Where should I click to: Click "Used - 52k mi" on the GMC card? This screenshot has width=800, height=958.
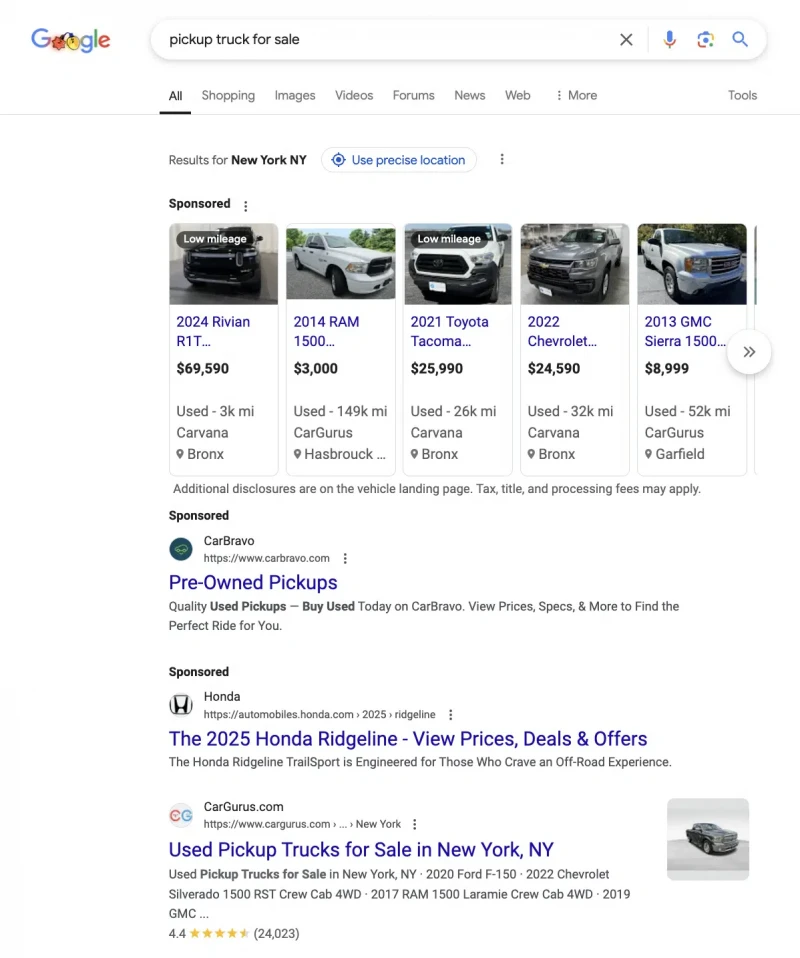tap(688, 411)
